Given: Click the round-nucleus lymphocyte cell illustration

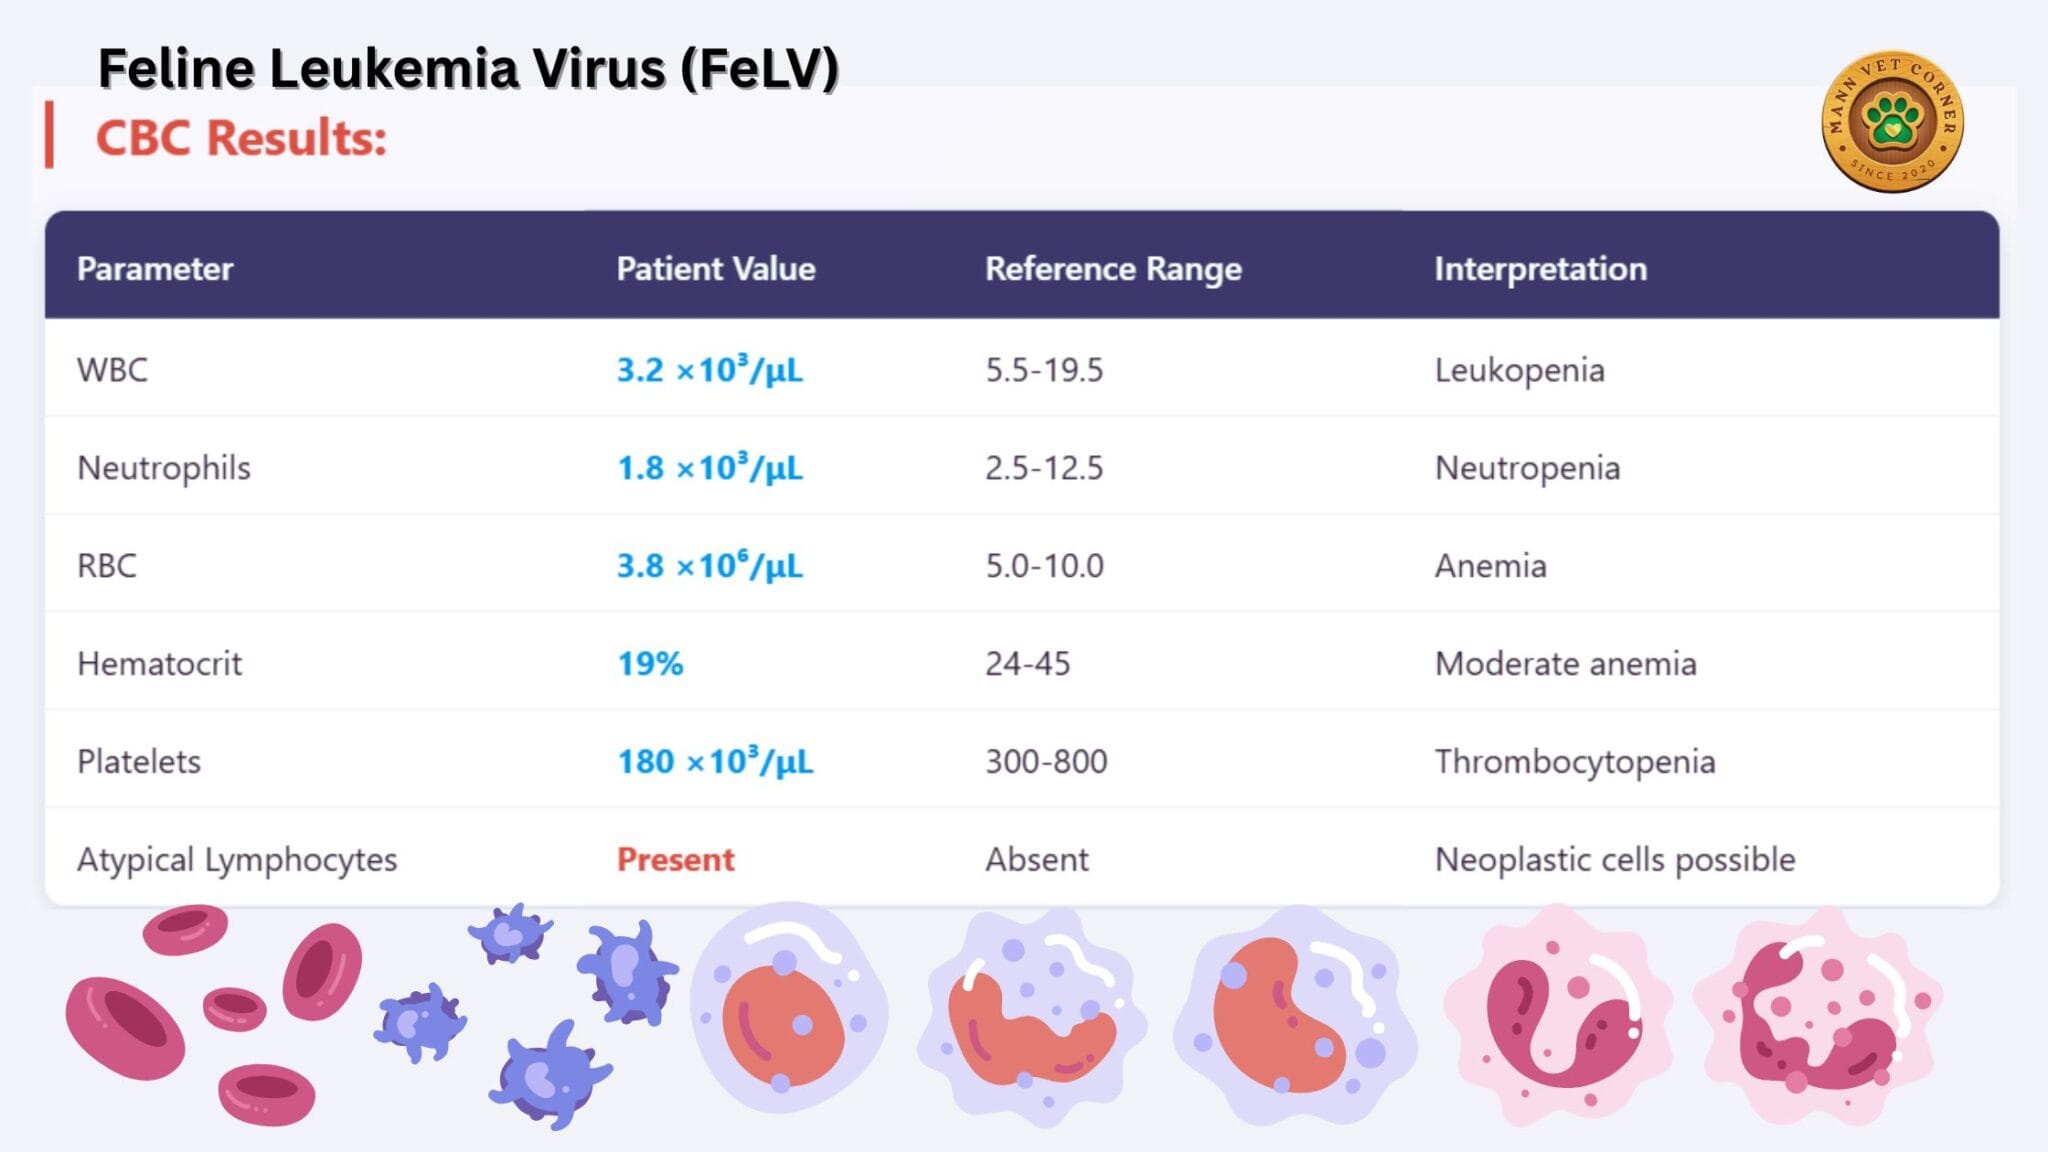Looking at the screenshot, I should (x=788, y=1010).
